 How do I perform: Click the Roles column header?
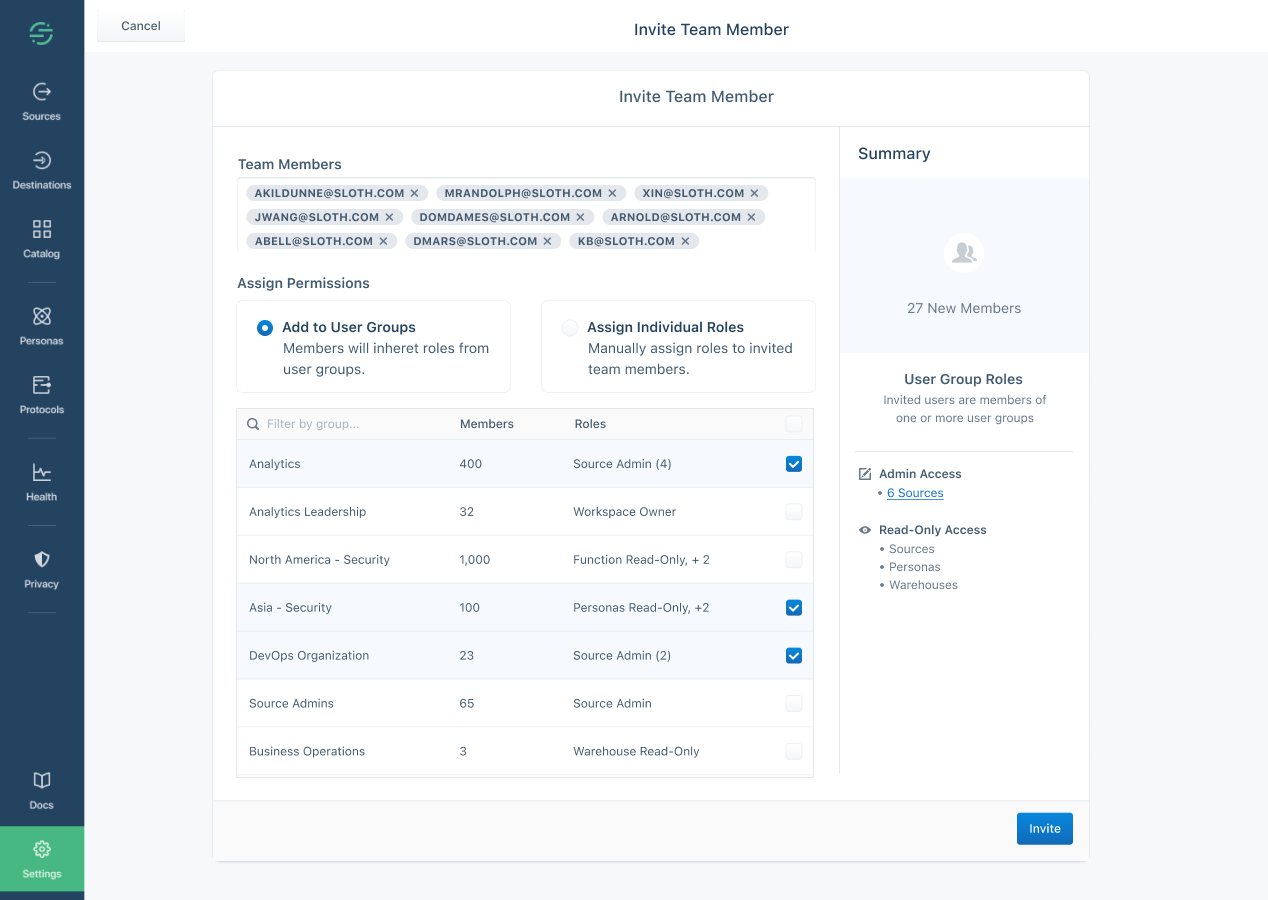[x=590, y=424]
